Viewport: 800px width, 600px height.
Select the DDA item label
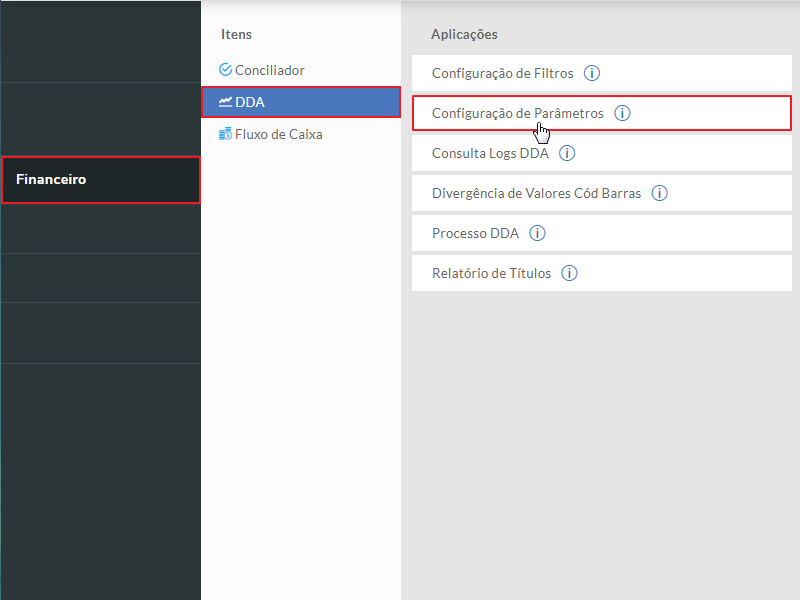point(250,102)
